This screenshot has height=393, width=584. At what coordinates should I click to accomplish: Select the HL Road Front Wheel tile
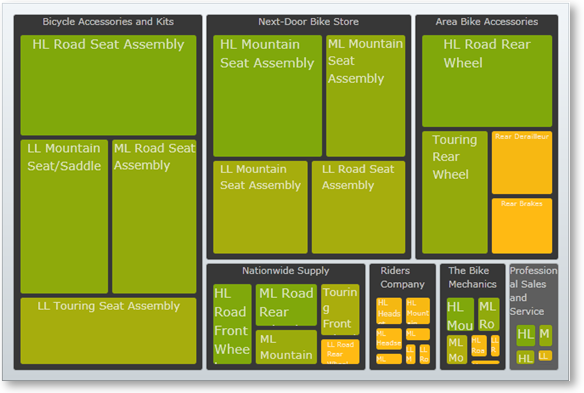232,324
